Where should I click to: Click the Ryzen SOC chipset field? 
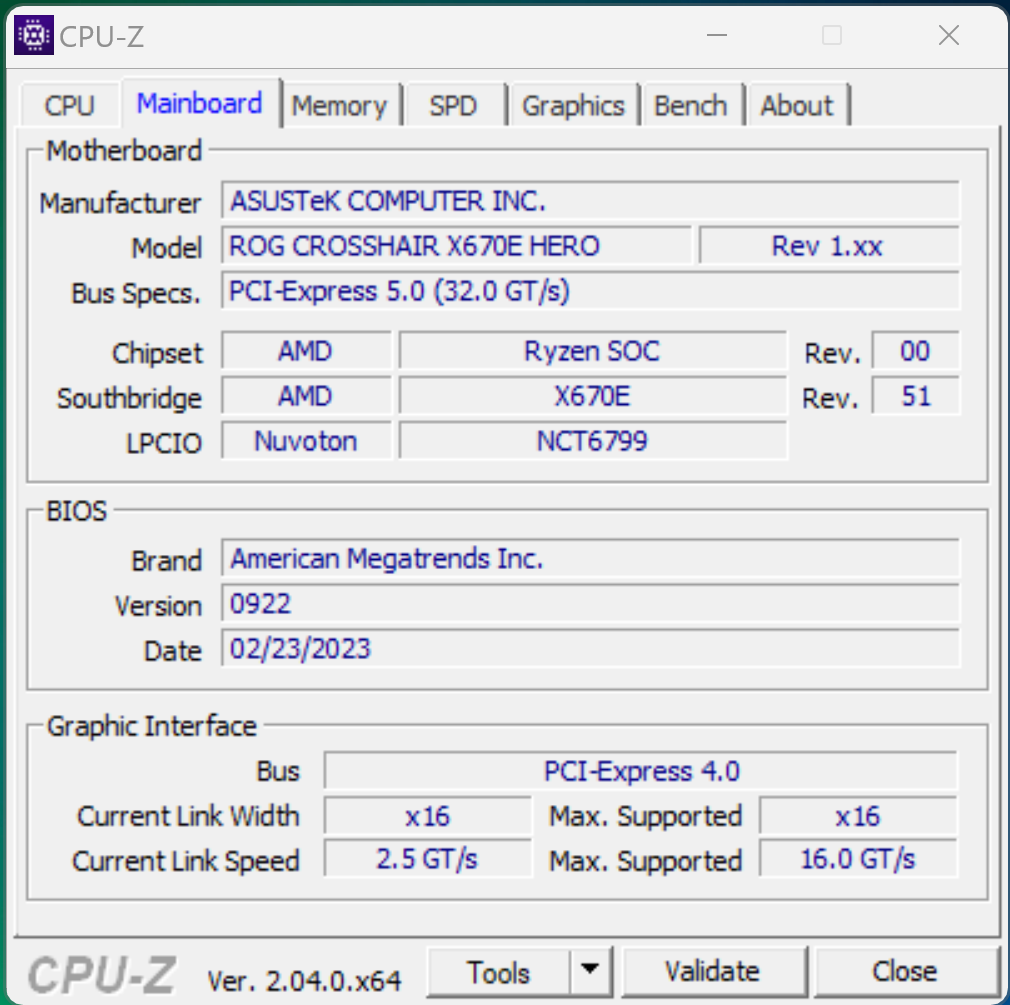(x=593, y=351)
